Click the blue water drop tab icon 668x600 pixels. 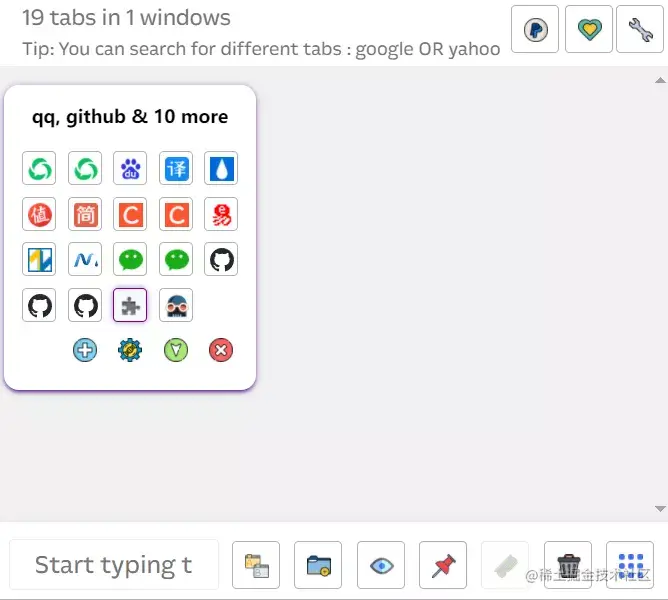pos(221,169)
